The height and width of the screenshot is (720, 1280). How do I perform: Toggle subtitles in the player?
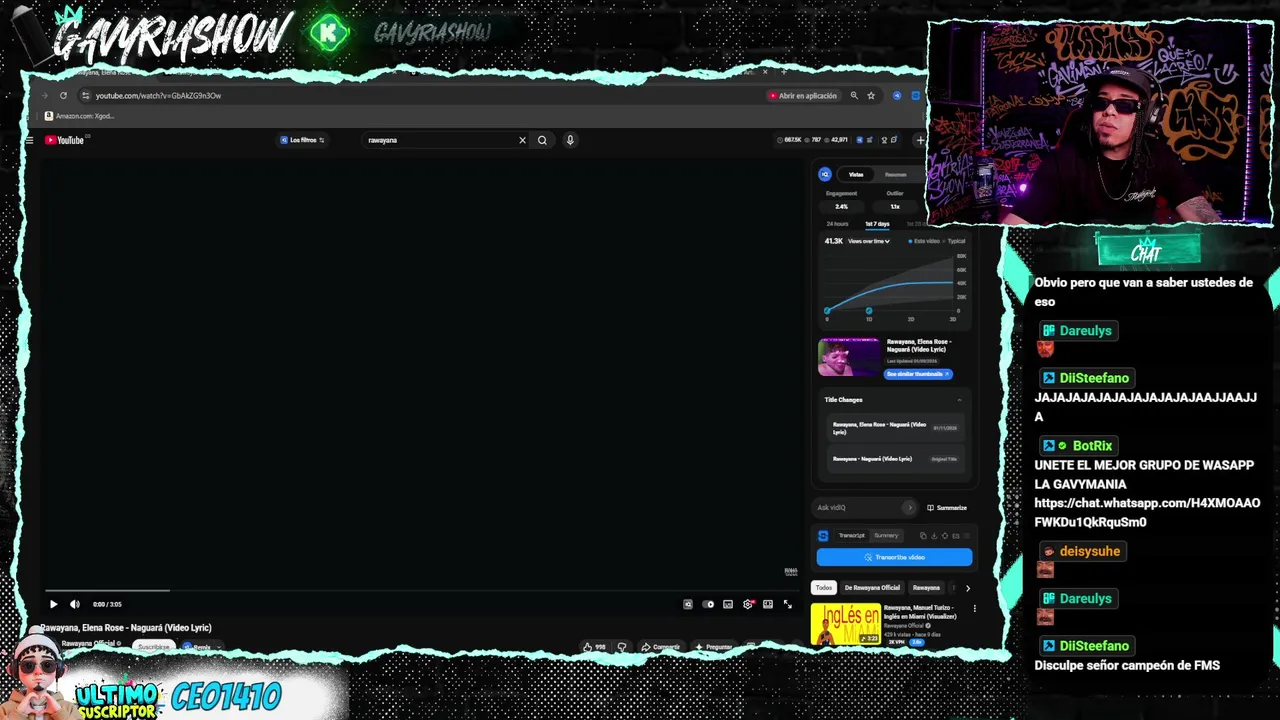point(728,604)
